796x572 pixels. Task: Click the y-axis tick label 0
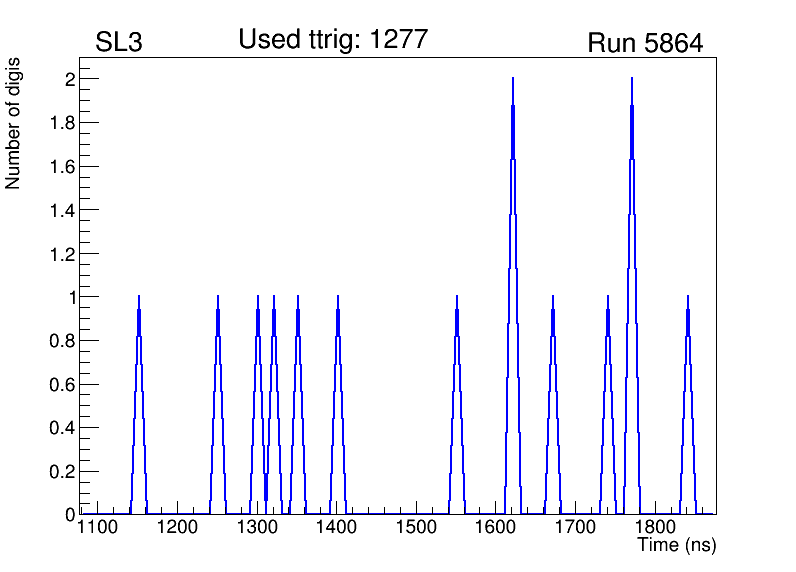[x=71, y=514]
